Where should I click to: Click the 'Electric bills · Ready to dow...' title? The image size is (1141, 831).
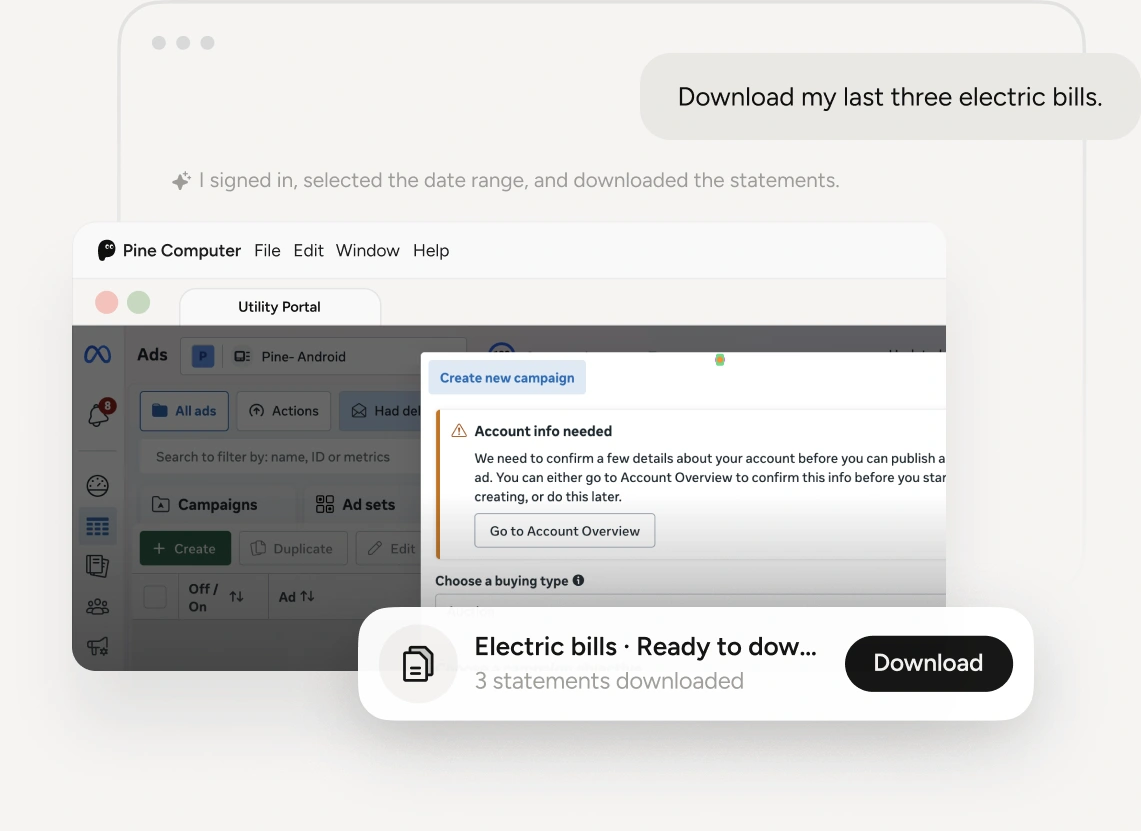(645, 646)
